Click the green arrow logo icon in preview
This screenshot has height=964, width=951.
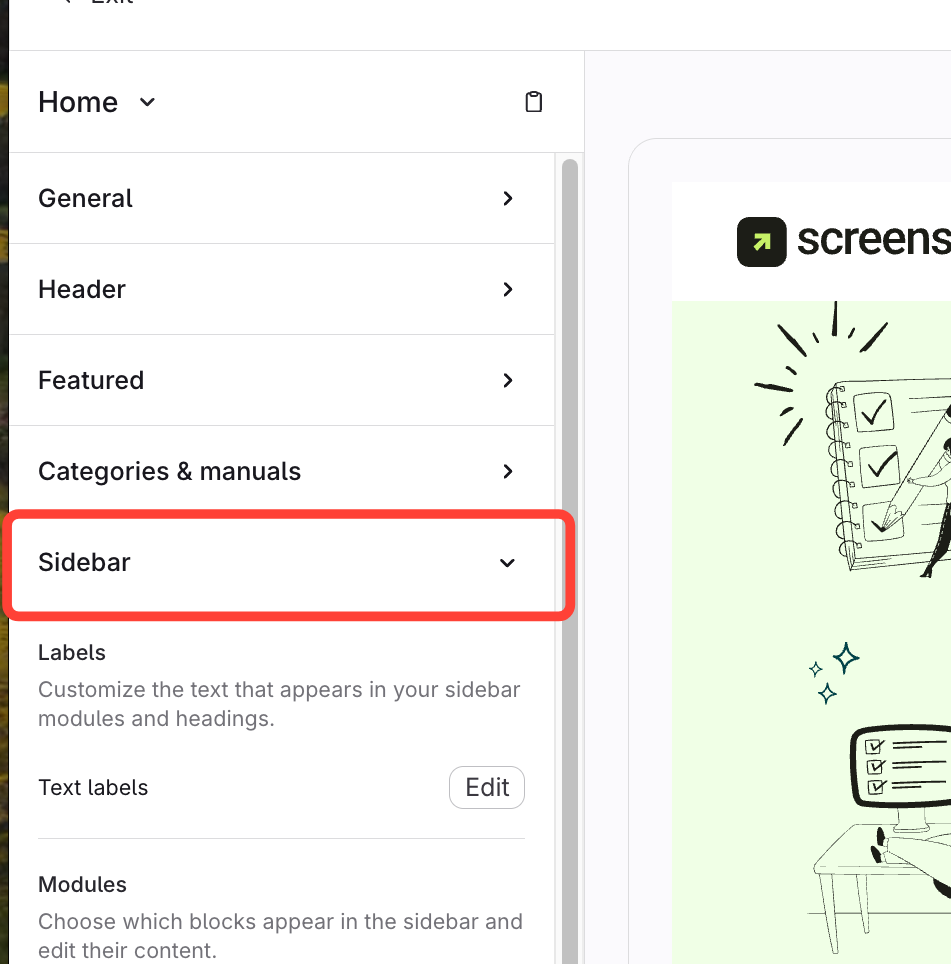[x=762, y=242]
